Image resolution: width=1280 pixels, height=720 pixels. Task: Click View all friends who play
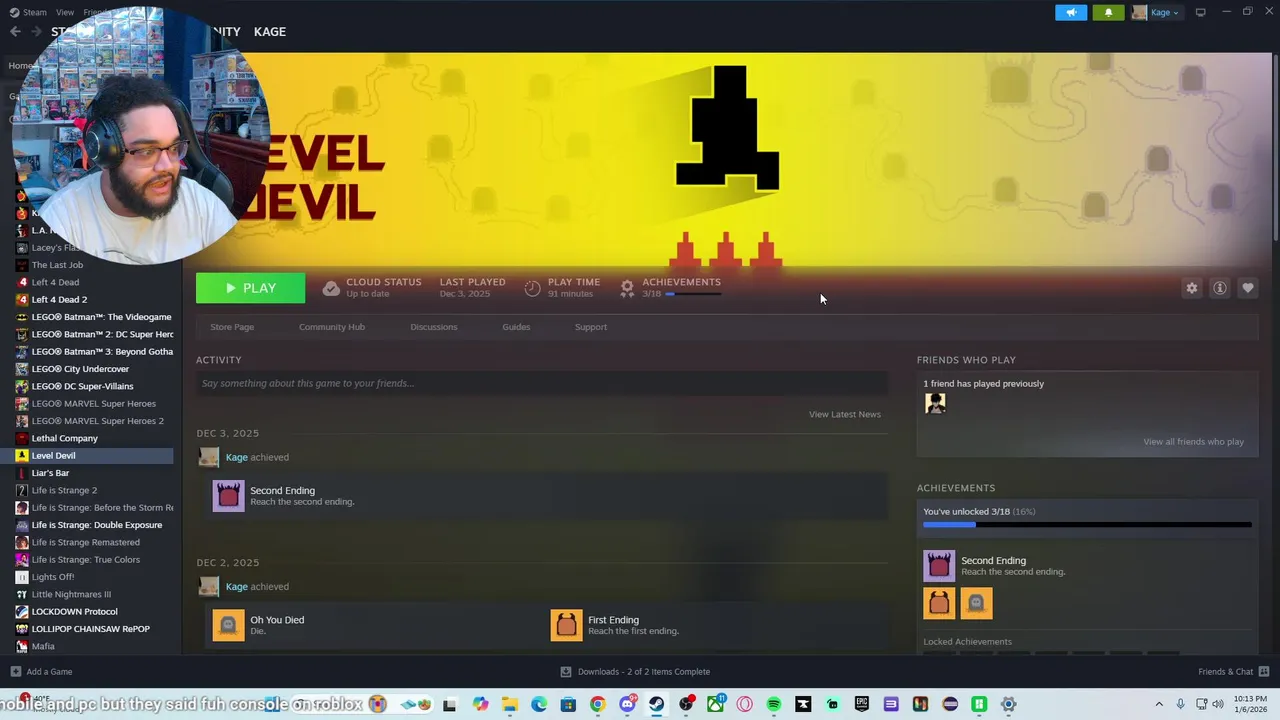(1194, 442)
